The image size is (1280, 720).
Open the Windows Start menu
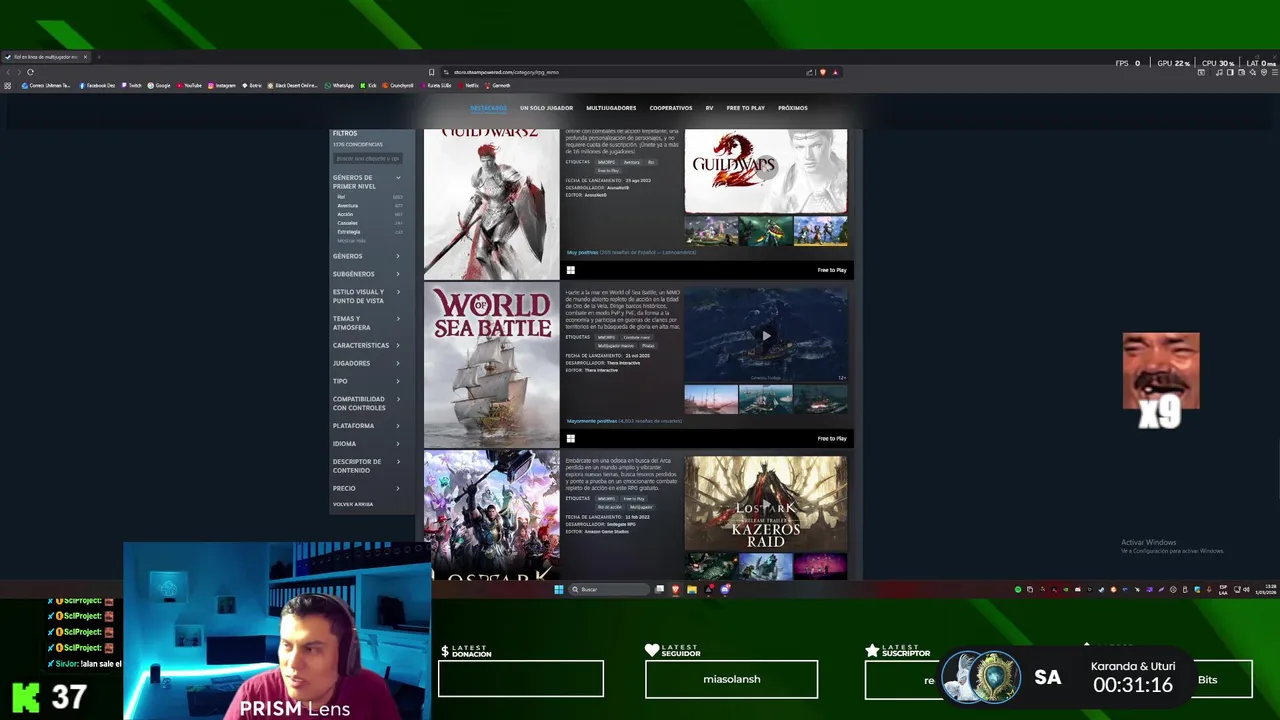(559, 589)
